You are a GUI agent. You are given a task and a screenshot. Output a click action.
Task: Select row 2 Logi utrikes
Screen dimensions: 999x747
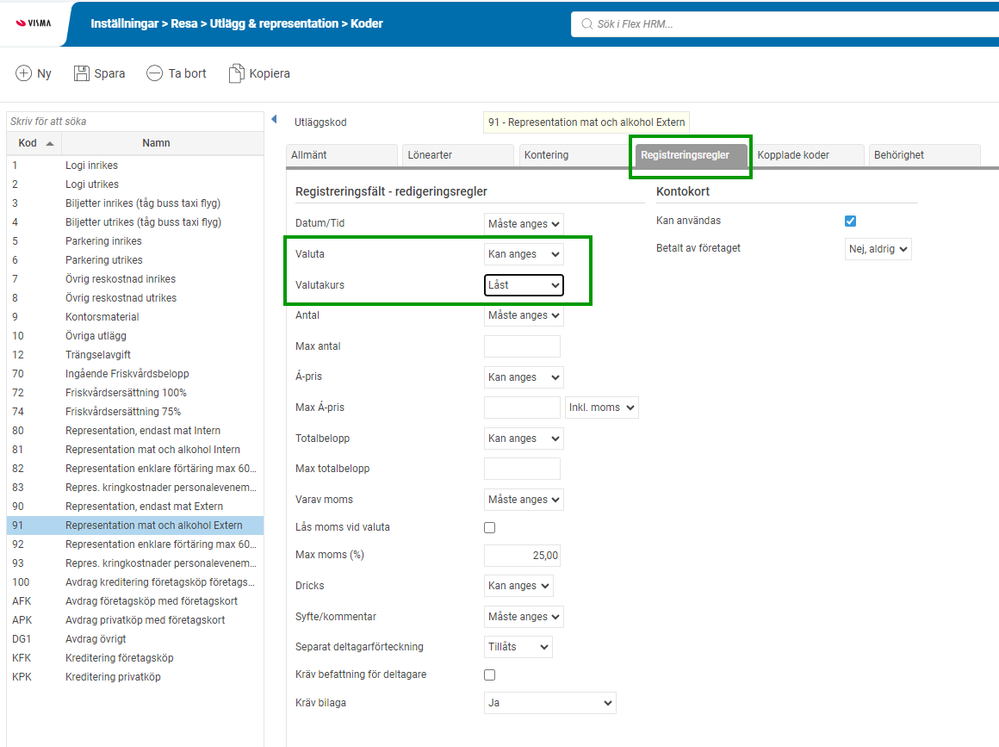[135, 184]
